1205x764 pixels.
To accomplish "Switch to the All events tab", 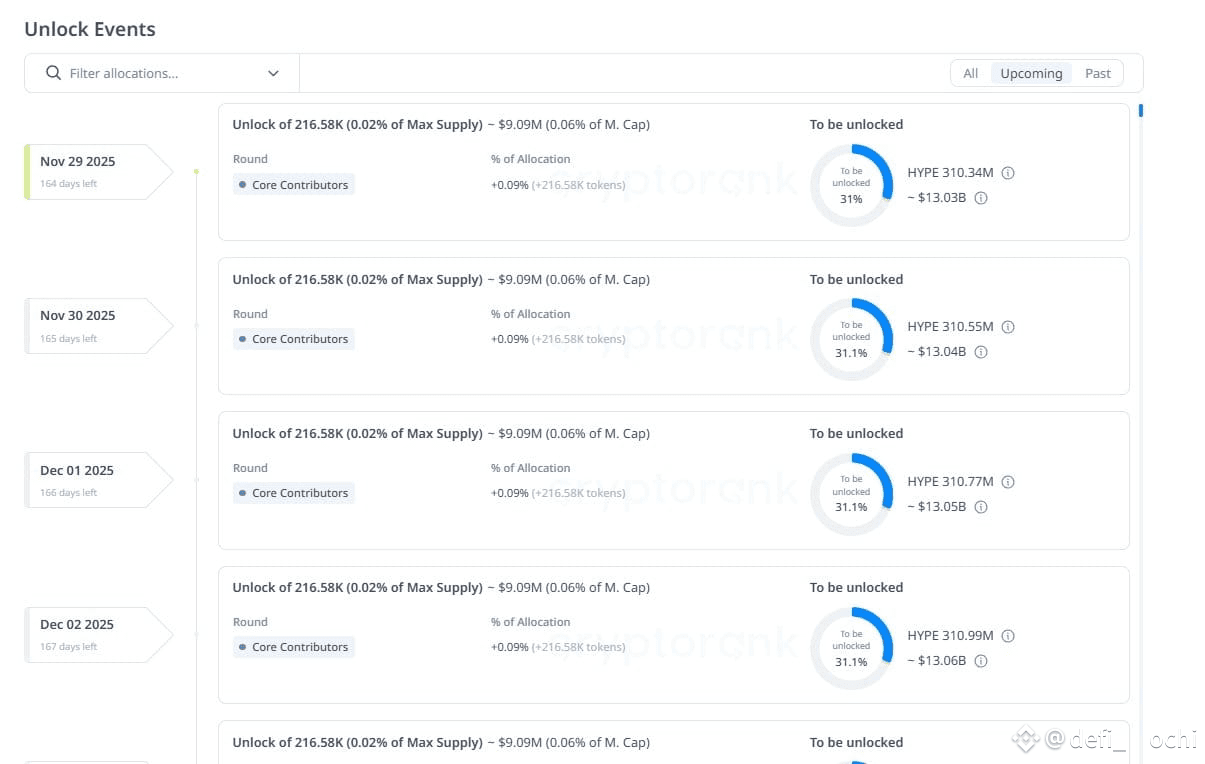I will (x=970, y=73).
